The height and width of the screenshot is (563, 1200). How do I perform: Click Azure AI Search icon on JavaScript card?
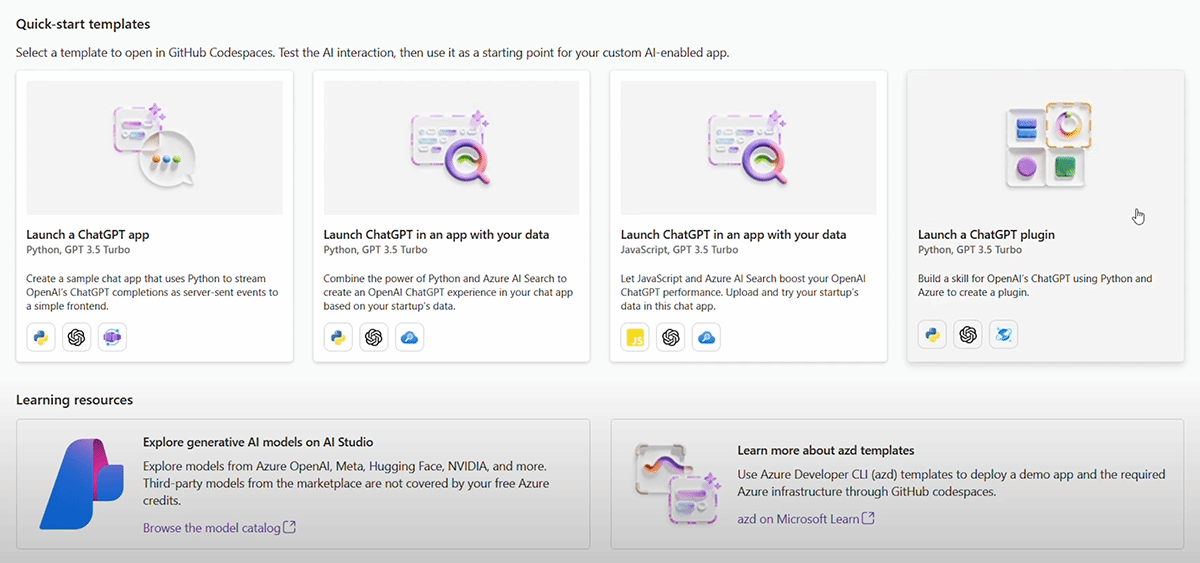[x=705, y=338]
